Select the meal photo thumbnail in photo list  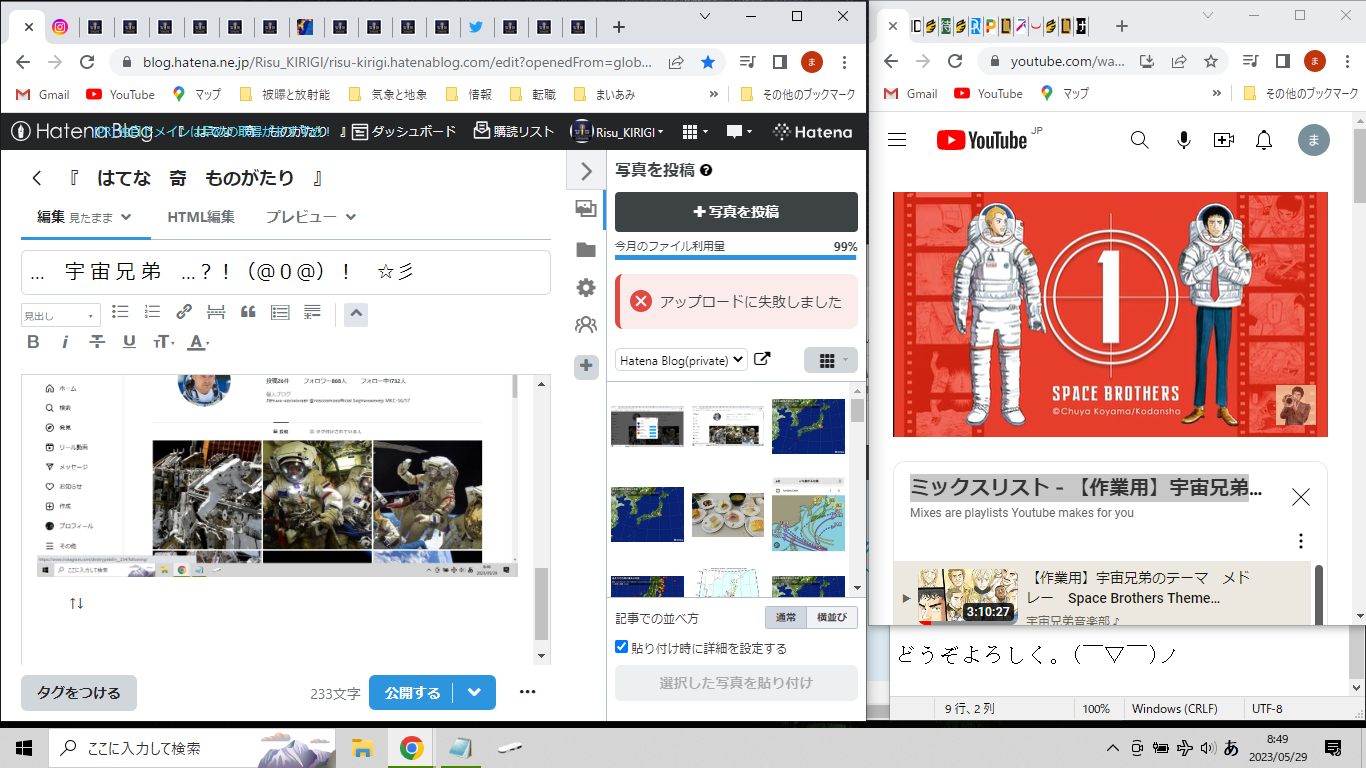click(x=727, y=513)
